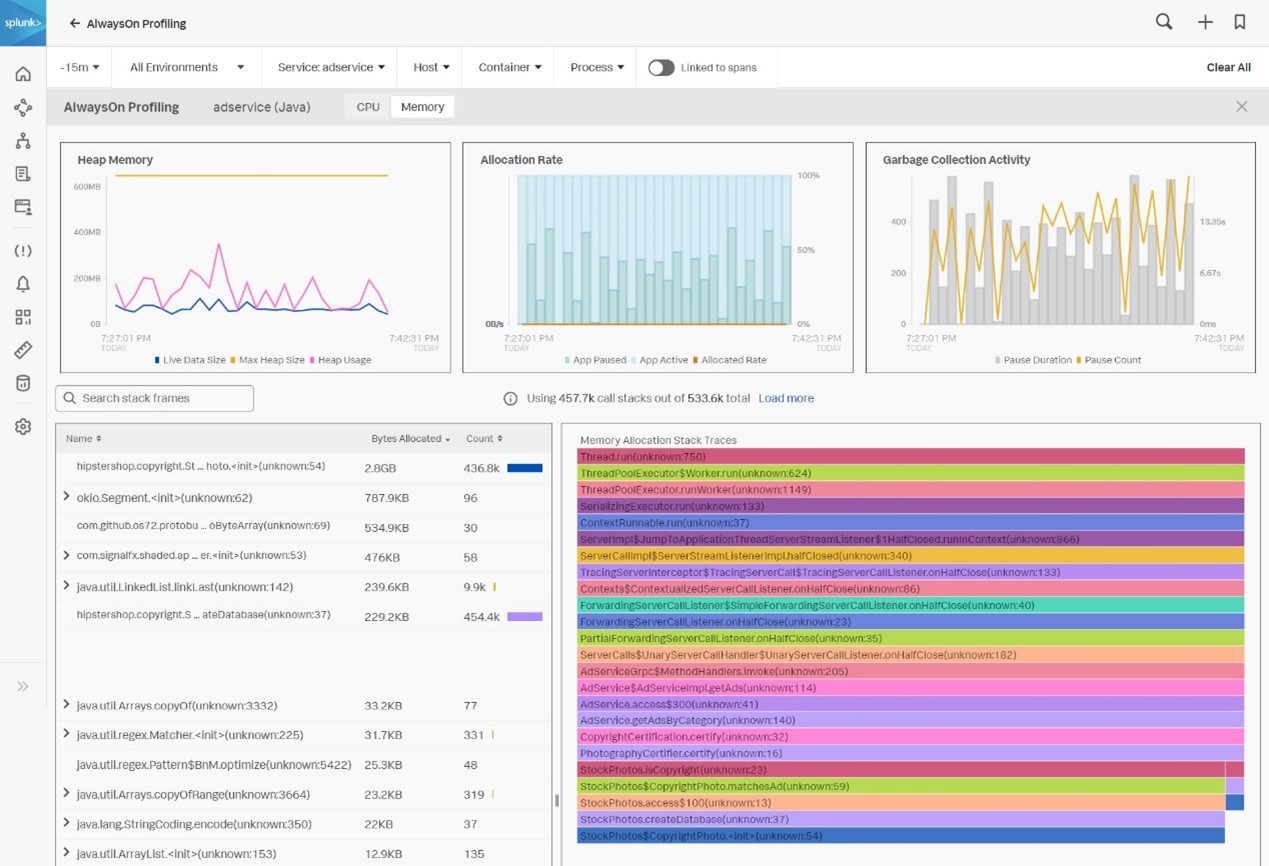
Task: Open the settings gear in sidebar
Action: (23, 427)
